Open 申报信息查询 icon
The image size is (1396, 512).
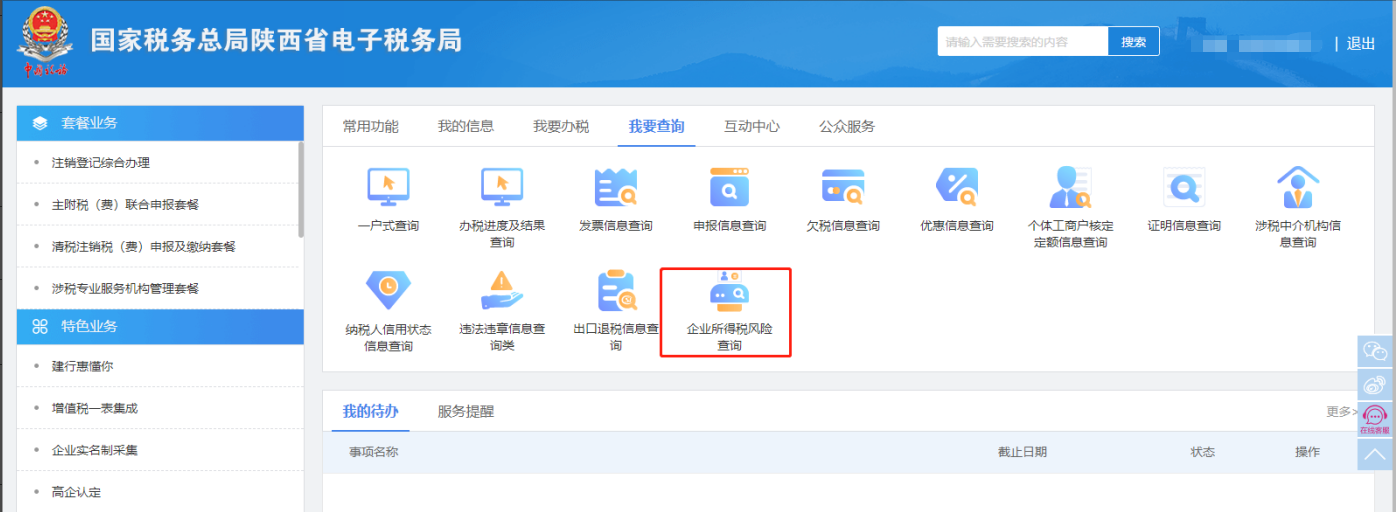[x=730, y=187]
